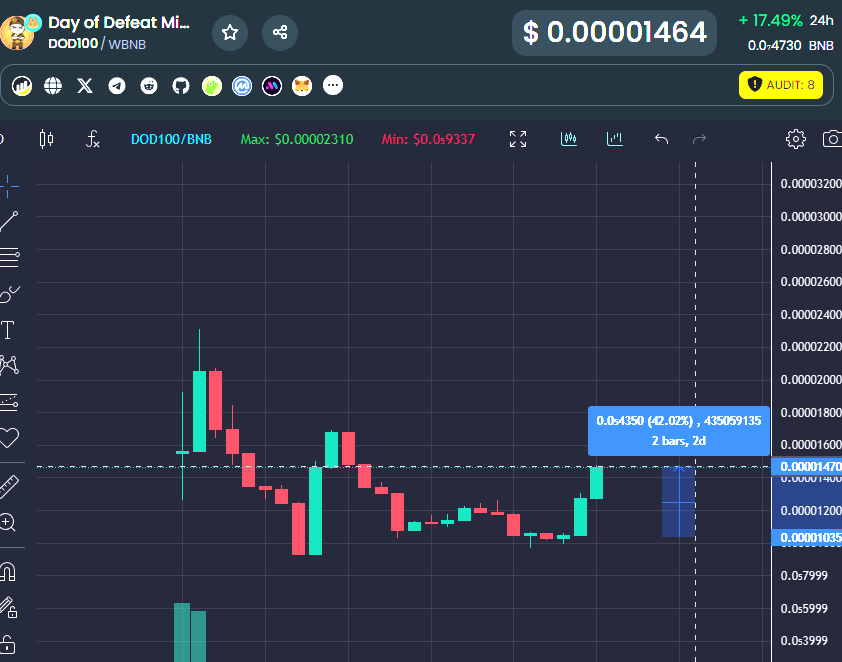The image size is (842, 662).
Task: Select the crosshair cursor tool
Action: [10, 185]
